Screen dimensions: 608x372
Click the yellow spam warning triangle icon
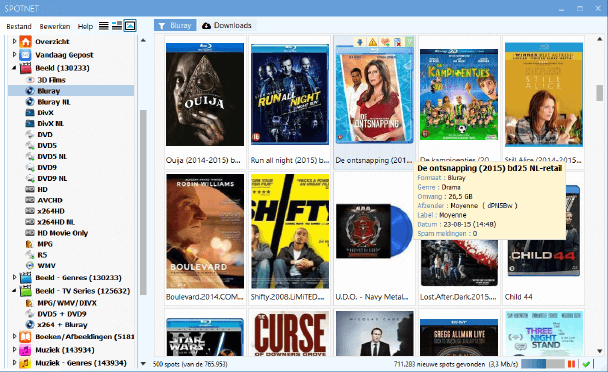point(372,42)
